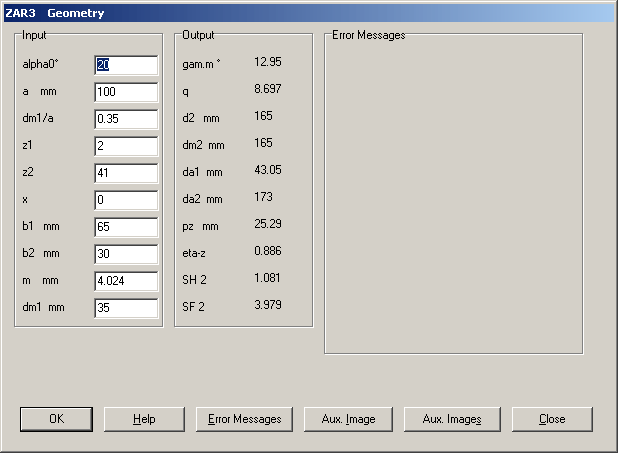Screen dimensions: 618x453
Task: Open Help for the Geometry dialog
Action: click(144, 419)
